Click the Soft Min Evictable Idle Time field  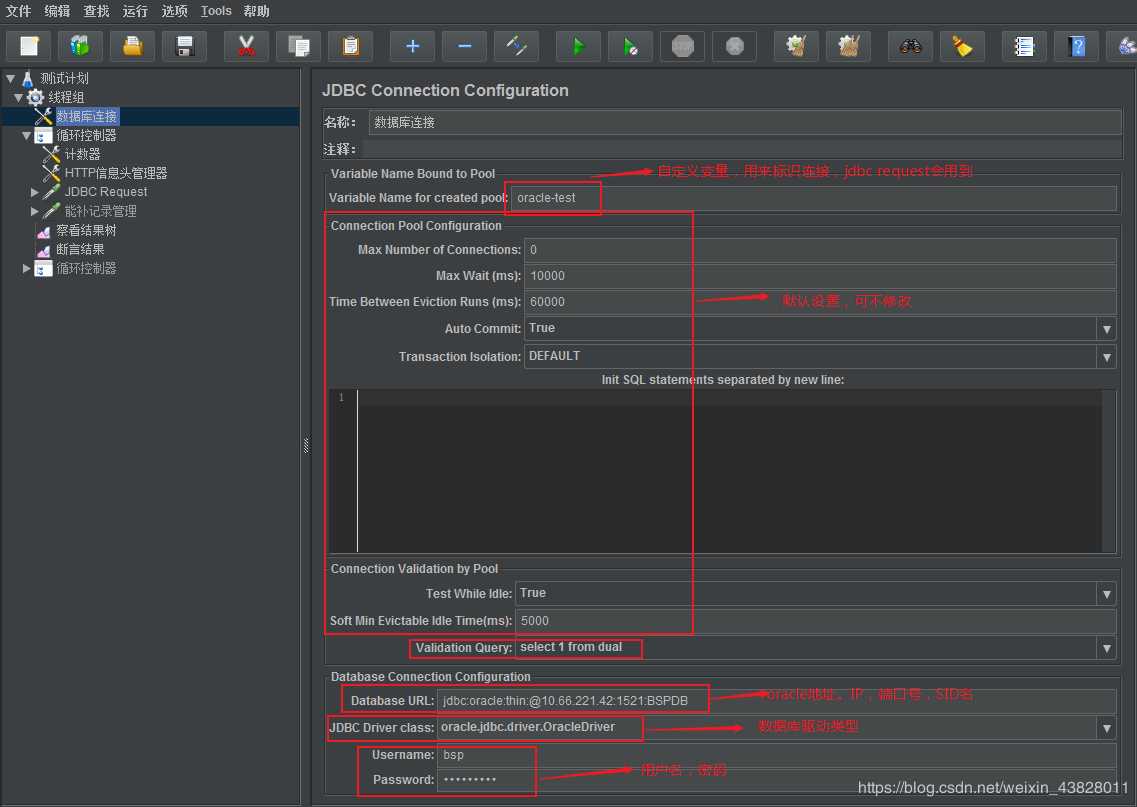(x=816, y=621)
